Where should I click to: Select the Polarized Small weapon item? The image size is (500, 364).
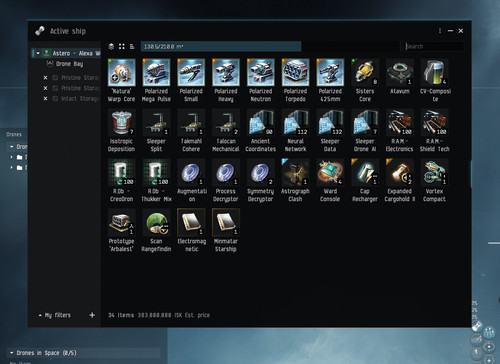191,80
